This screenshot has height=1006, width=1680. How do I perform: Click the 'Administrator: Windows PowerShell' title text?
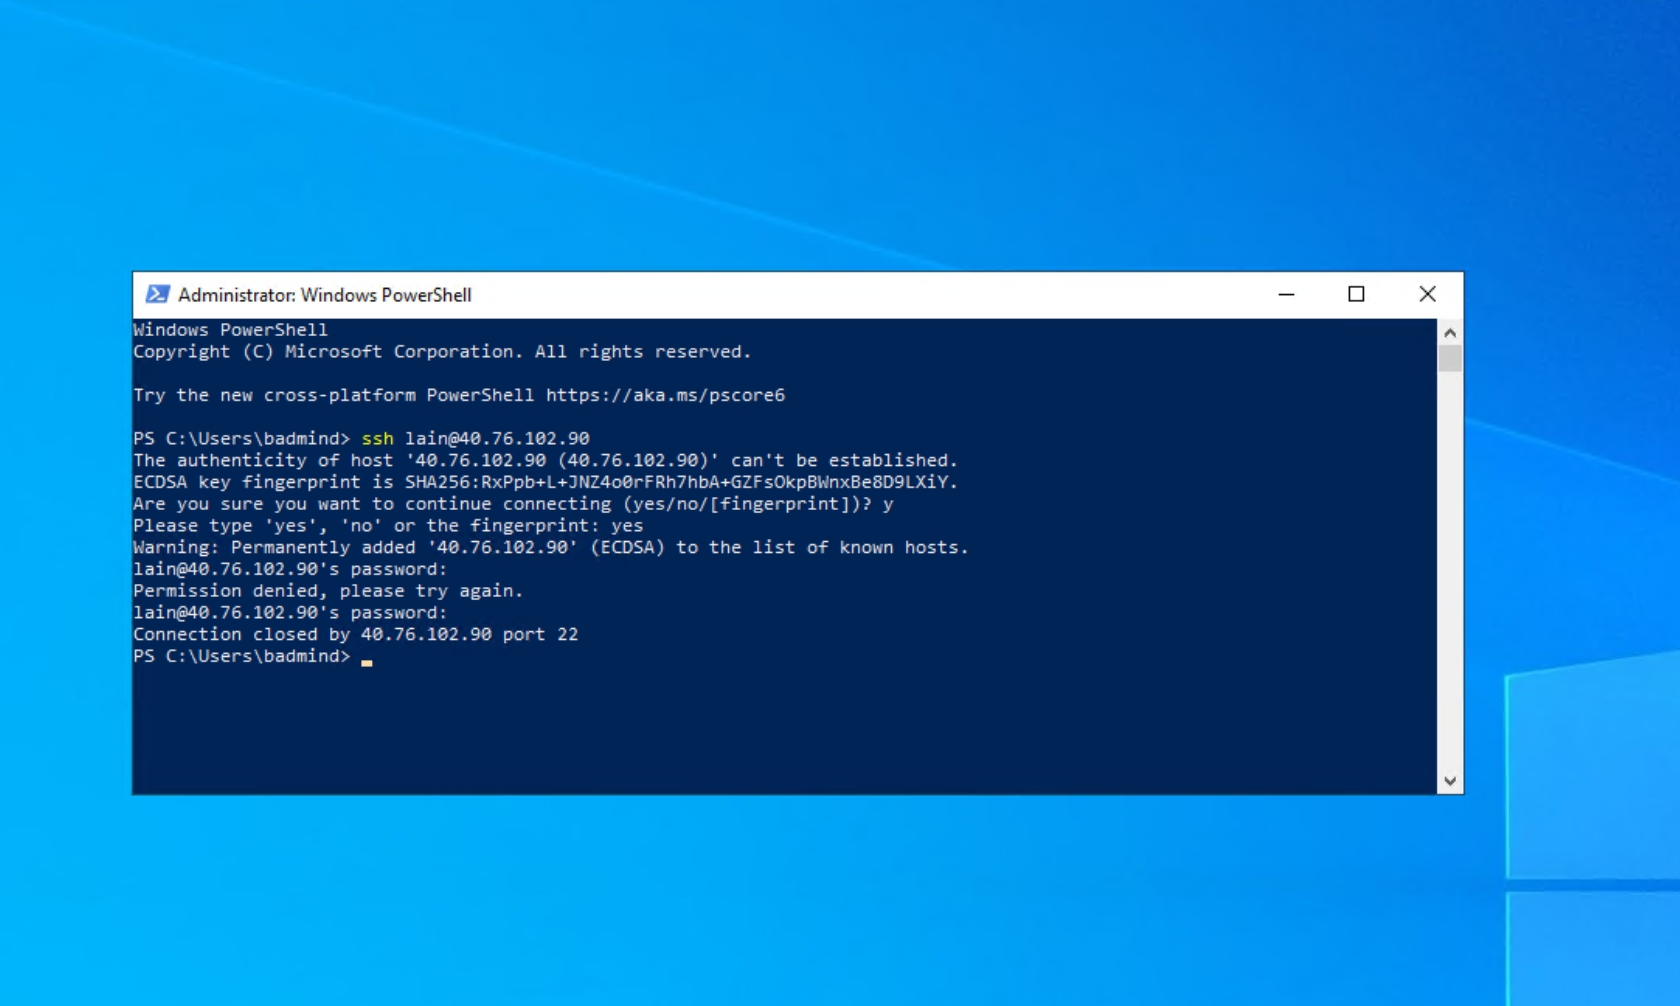[325, 295]
